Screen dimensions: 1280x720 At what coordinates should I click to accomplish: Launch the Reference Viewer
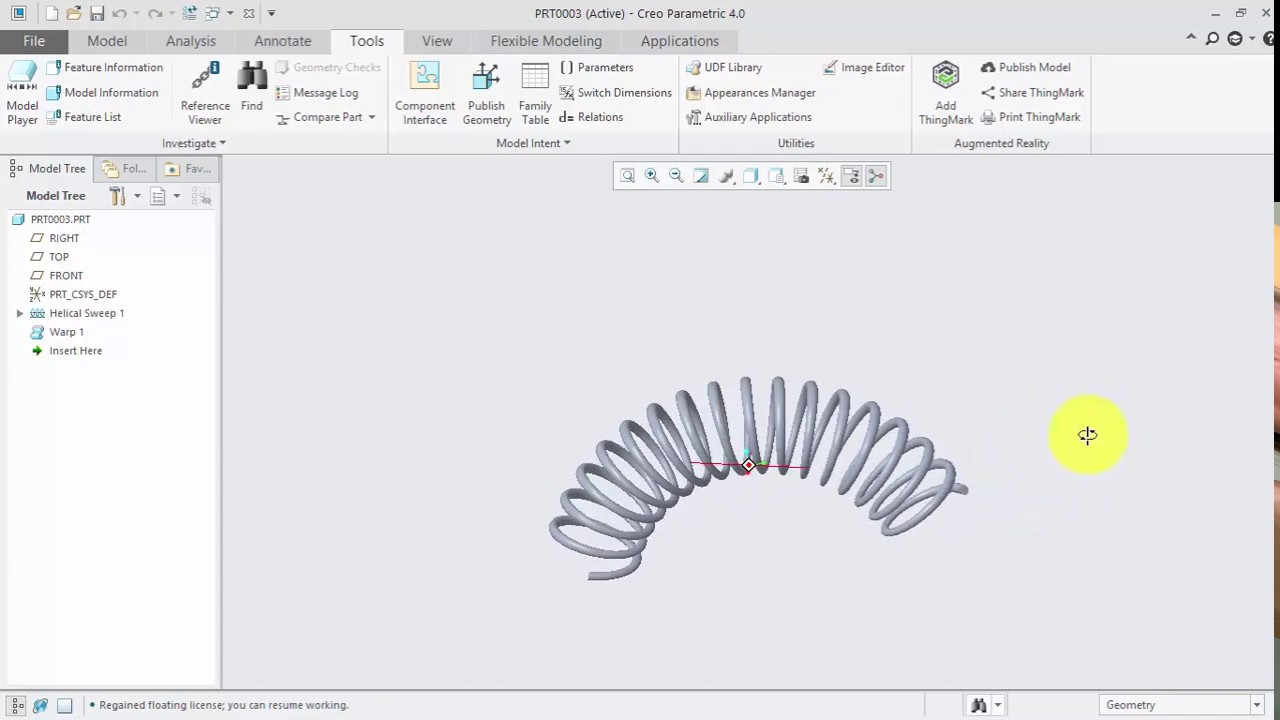[x=205, y=93]
